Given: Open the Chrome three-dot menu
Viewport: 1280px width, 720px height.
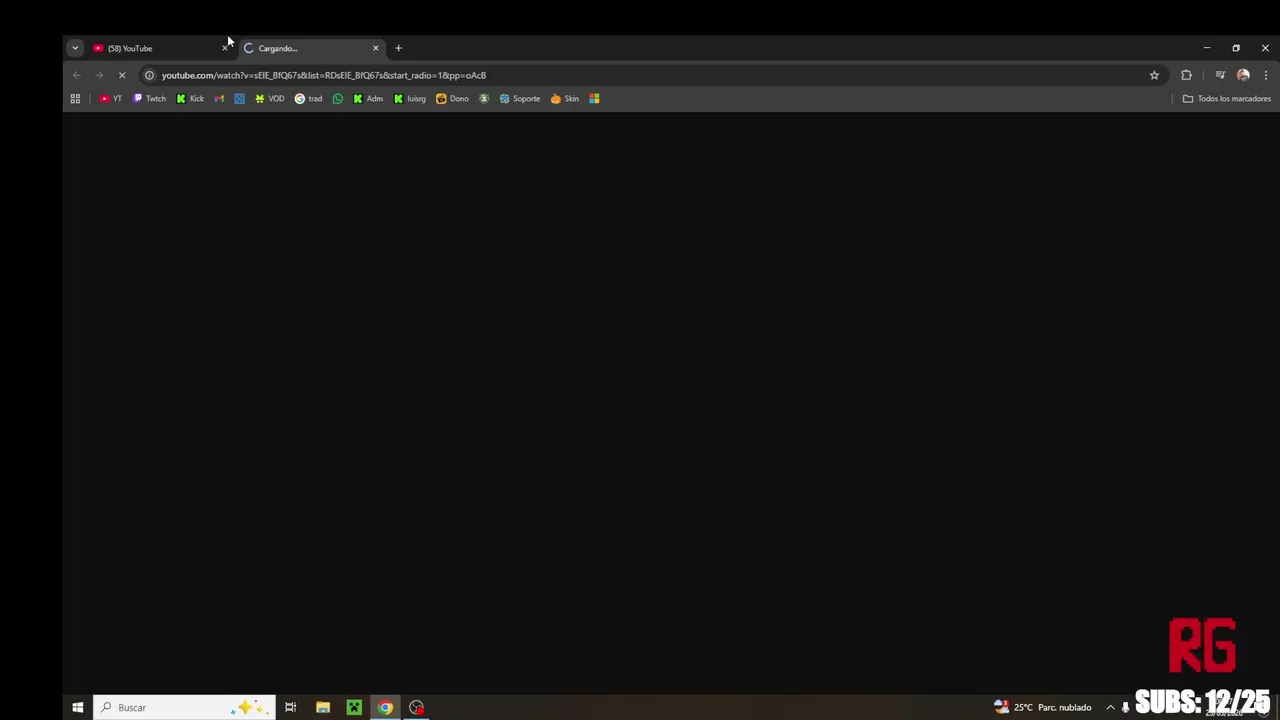Looking at the screenshot, I should (x=1266, y=75).
